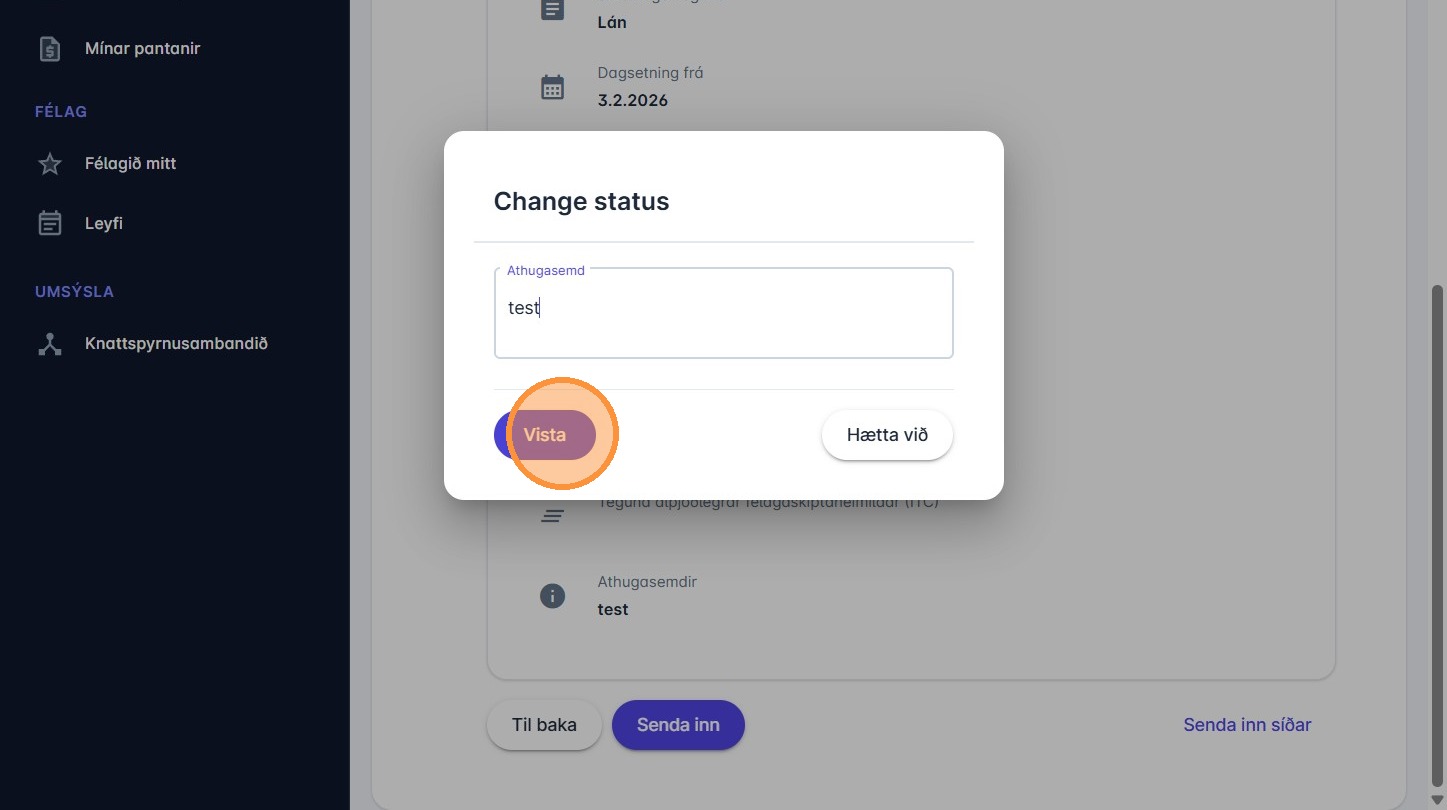Click the calendar icon beside Dagsetning frá
1447x810 pixels.
(x=553, y=87)
